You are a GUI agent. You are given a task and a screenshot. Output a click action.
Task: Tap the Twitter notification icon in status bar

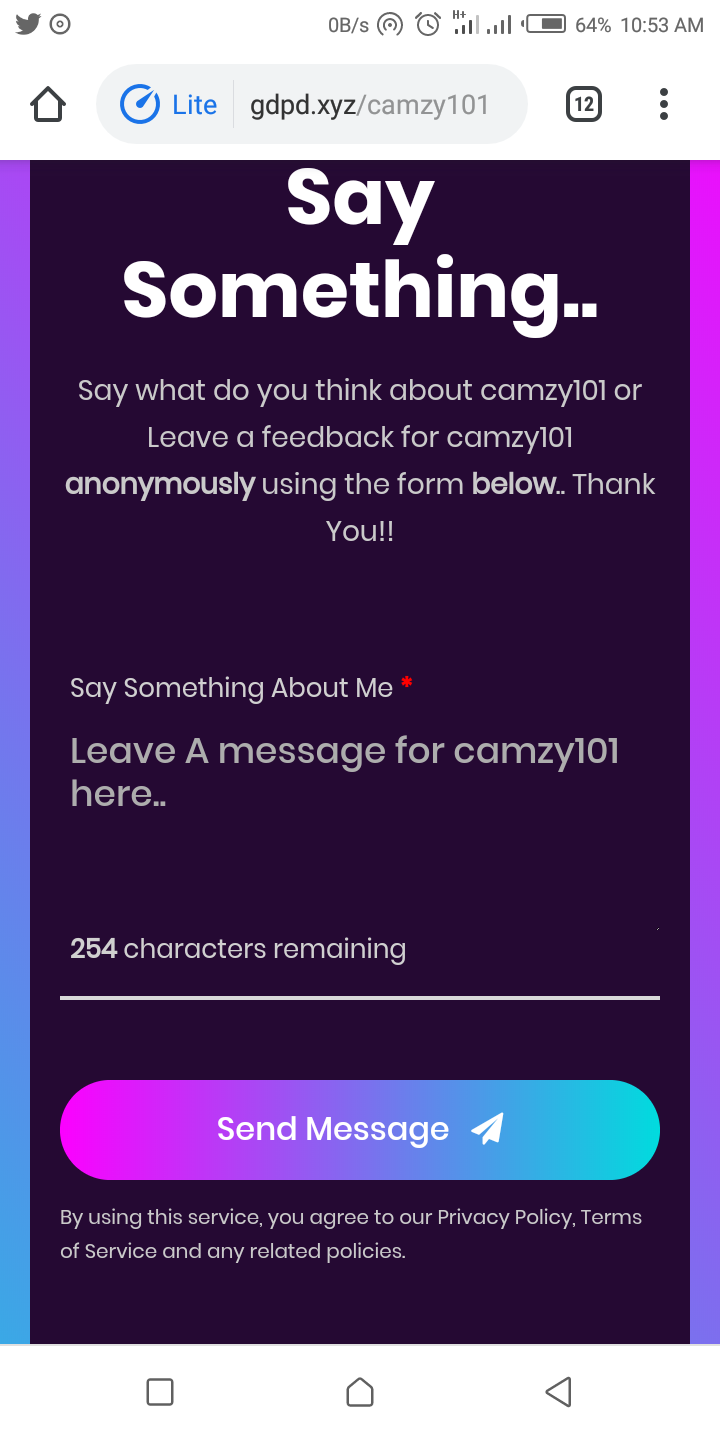point(28,25)
